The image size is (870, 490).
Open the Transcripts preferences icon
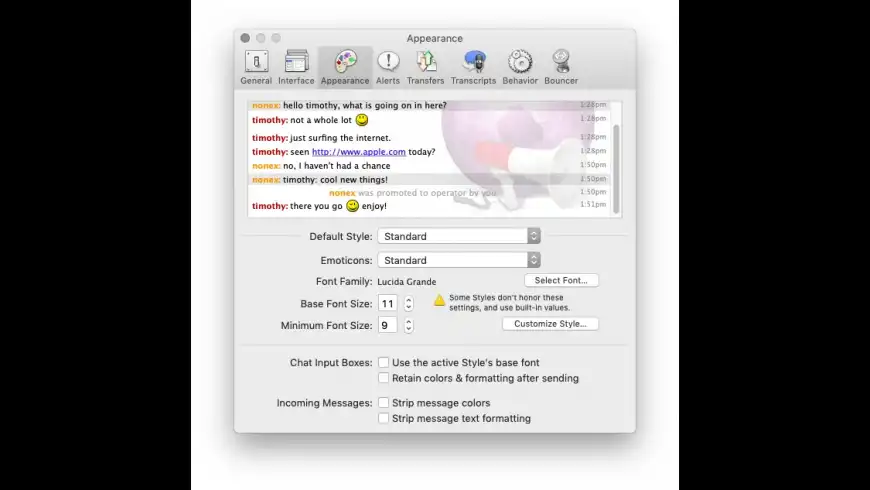coord(473,67)
